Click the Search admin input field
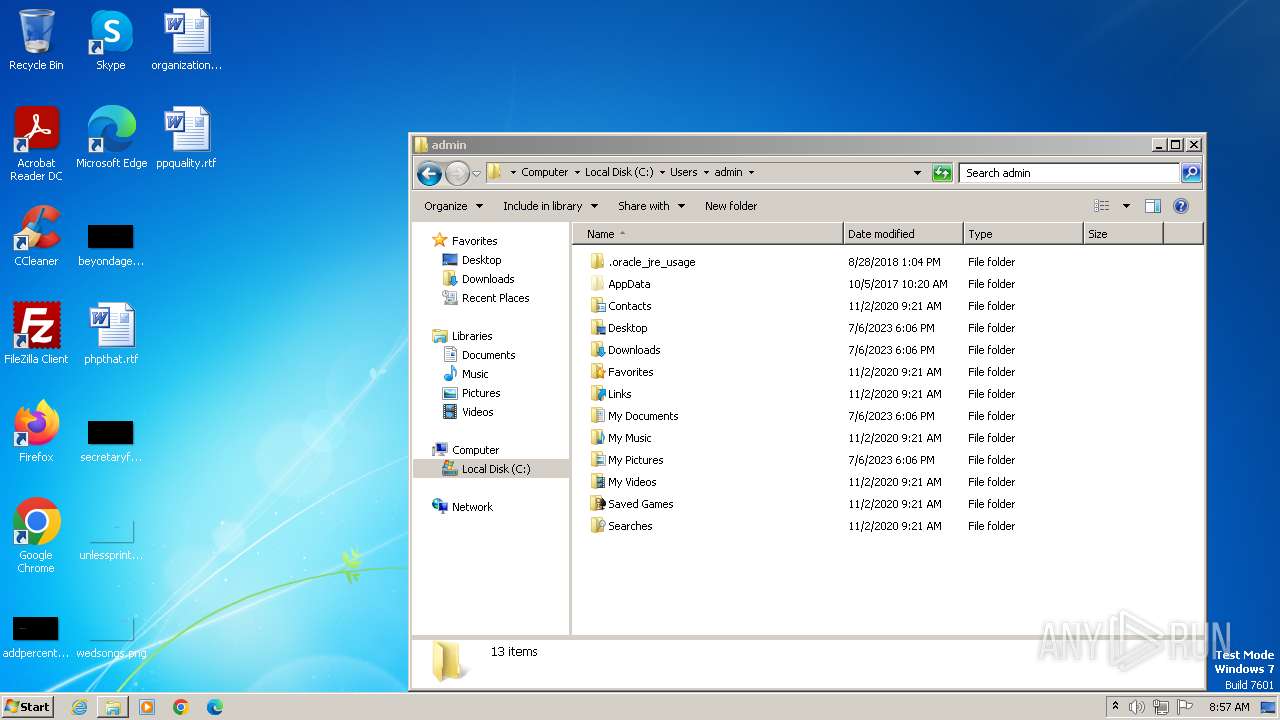The height and width of the screenshot is (720, 1280). coord(1069,173)
